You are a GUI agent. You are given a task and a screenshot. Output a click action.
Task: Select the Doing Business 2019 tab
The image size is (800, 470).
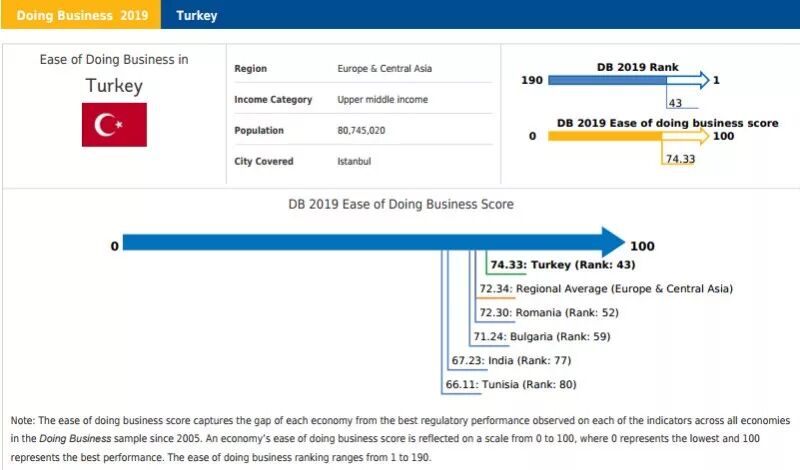pyautogui.click(x=81, y=15)
